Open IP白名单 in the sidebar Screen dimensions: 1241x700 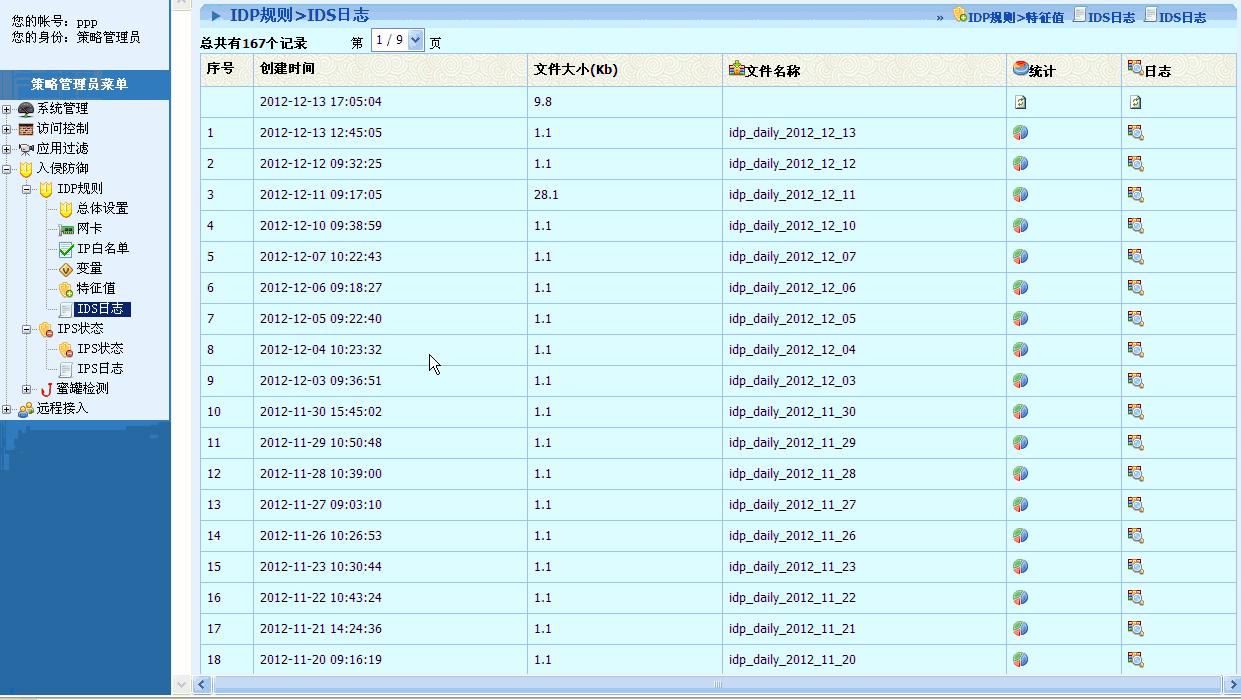tap(103, 249)
